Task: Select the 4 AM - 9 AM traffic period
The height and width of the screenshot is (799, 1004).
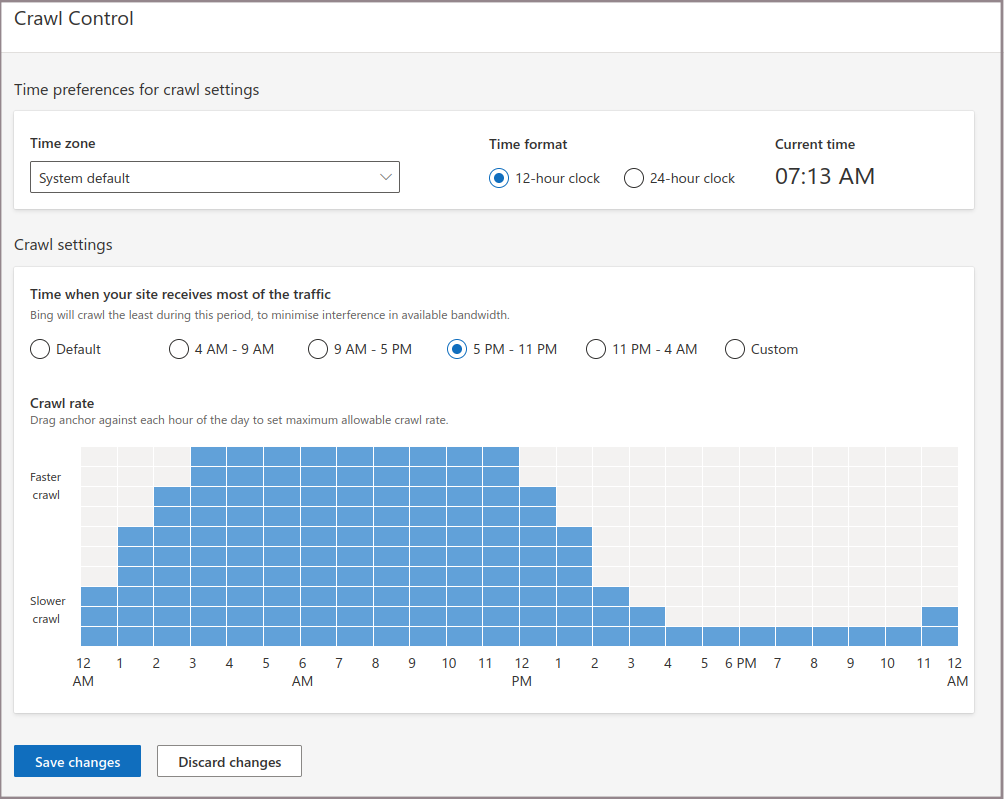Action: point(179,349)
